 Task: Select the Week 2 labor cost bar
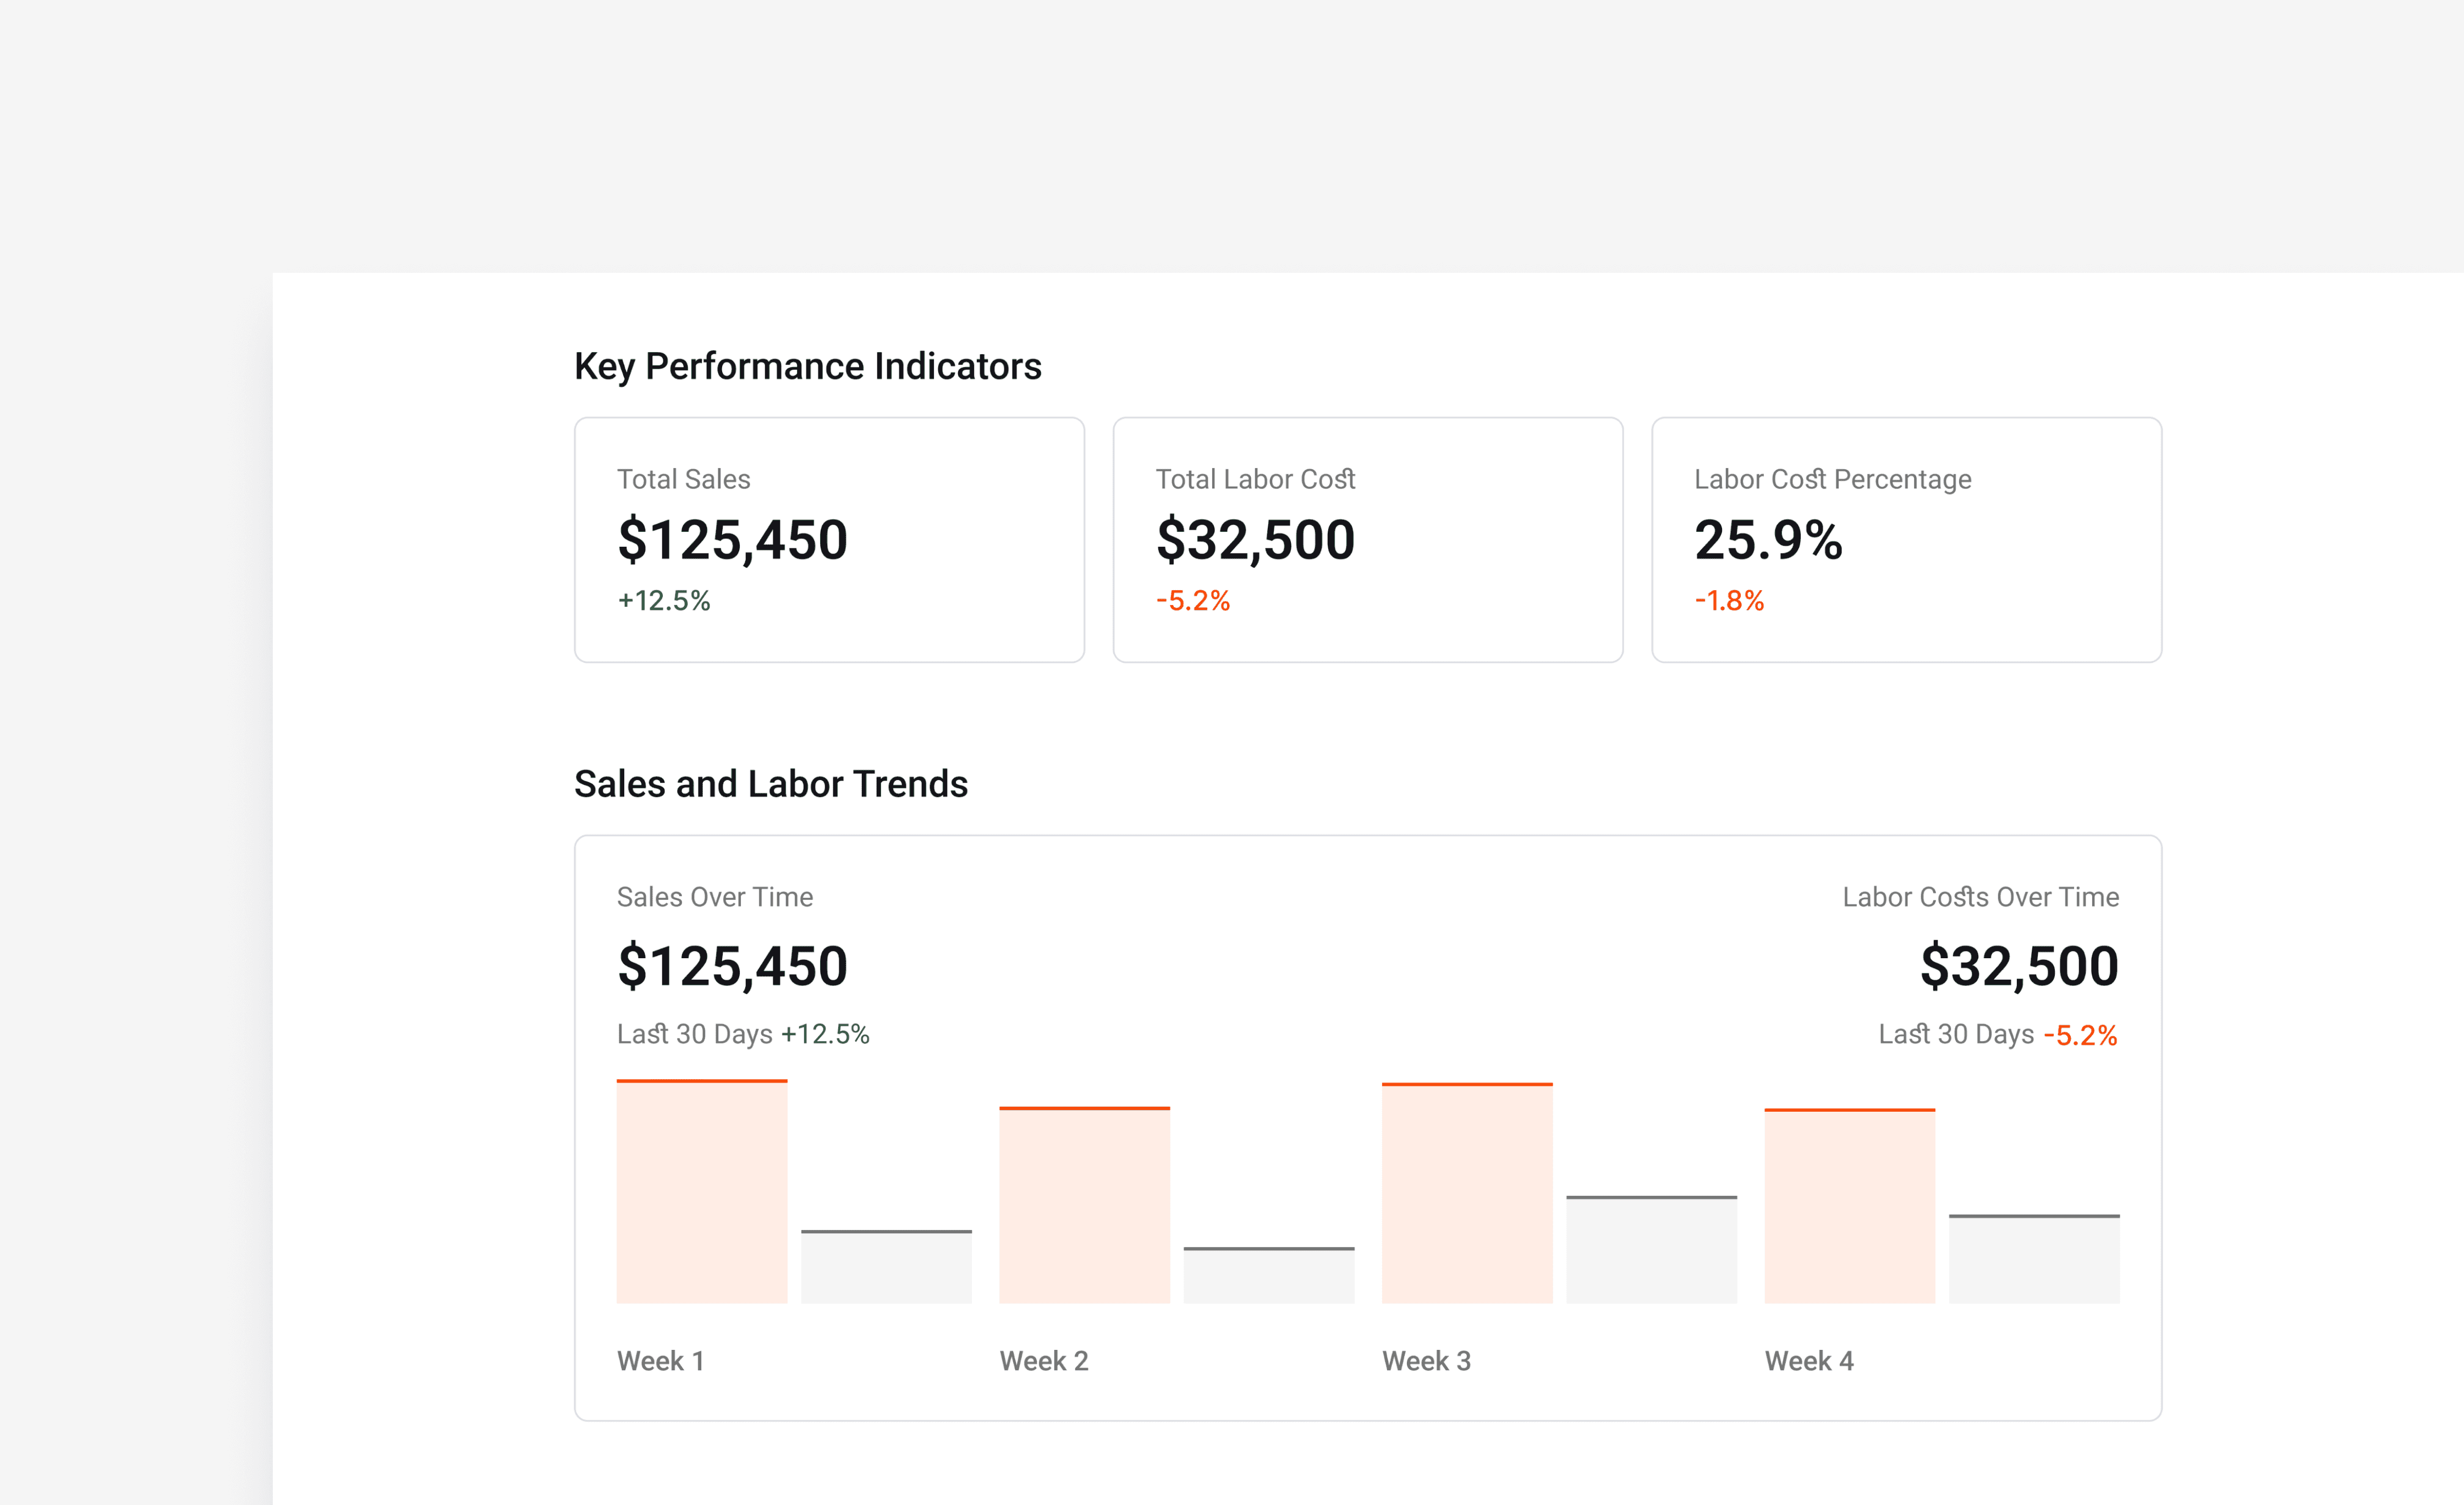pos(1268,1276)
